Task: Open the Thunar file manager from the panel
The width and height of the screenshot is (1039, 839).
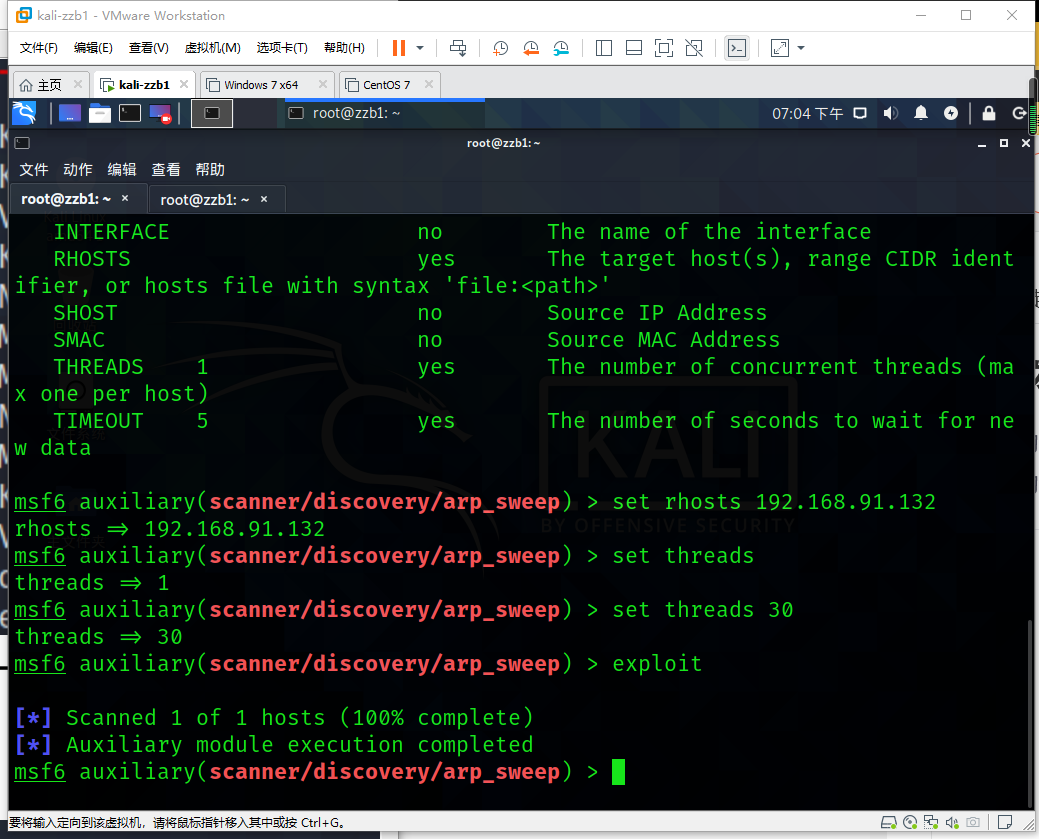Action: point(101,113)
